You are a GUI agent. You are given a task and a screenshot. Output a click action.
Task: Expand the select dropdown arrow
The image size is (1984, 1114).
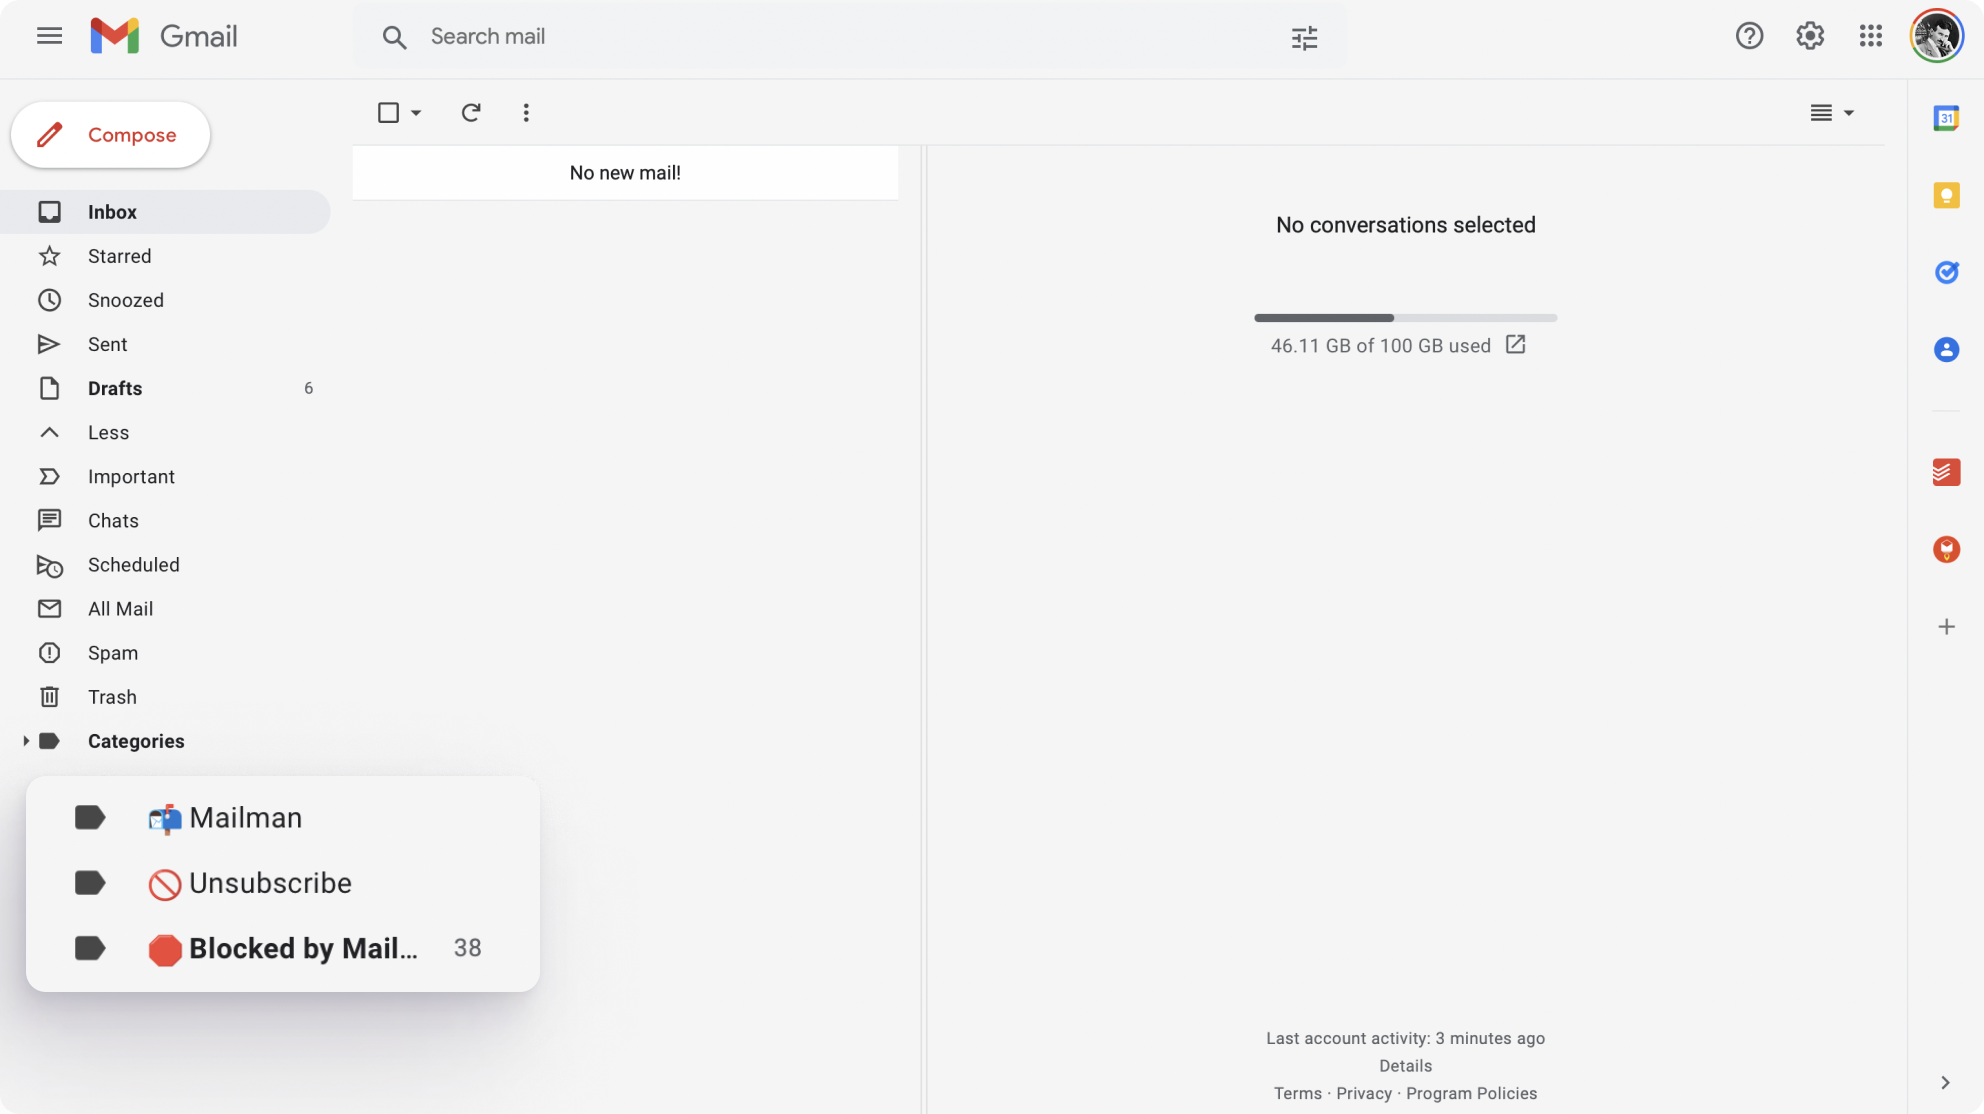pos(416,112)
